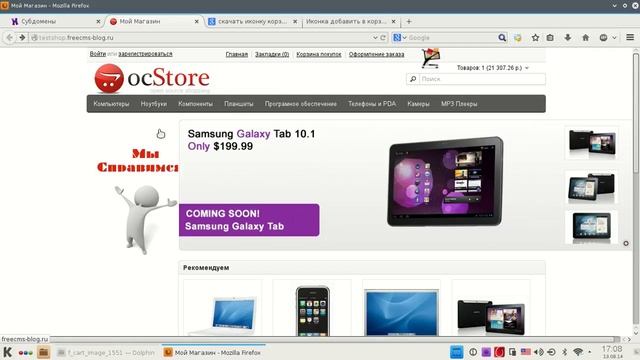Click the Поиск store search field
The height and width of the screenshot is (360, 640).
(x=482, y=79)
